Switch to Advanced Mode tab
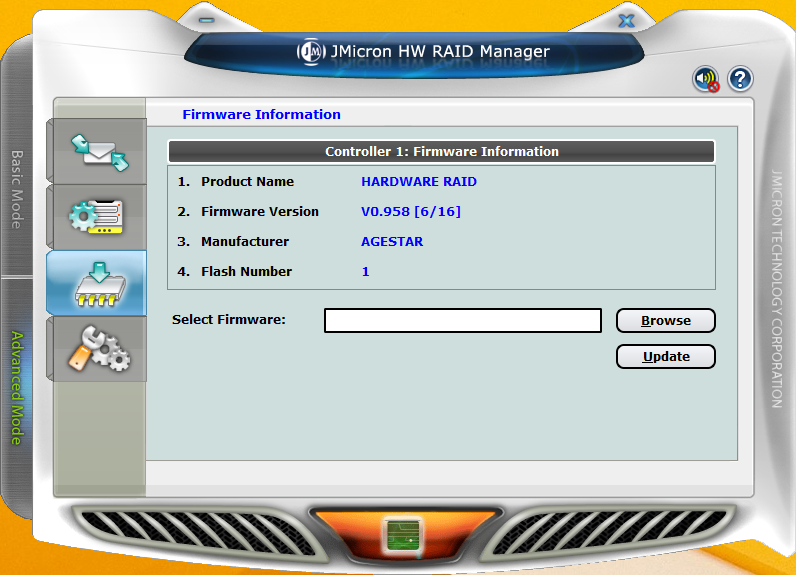 coord(17,388)
